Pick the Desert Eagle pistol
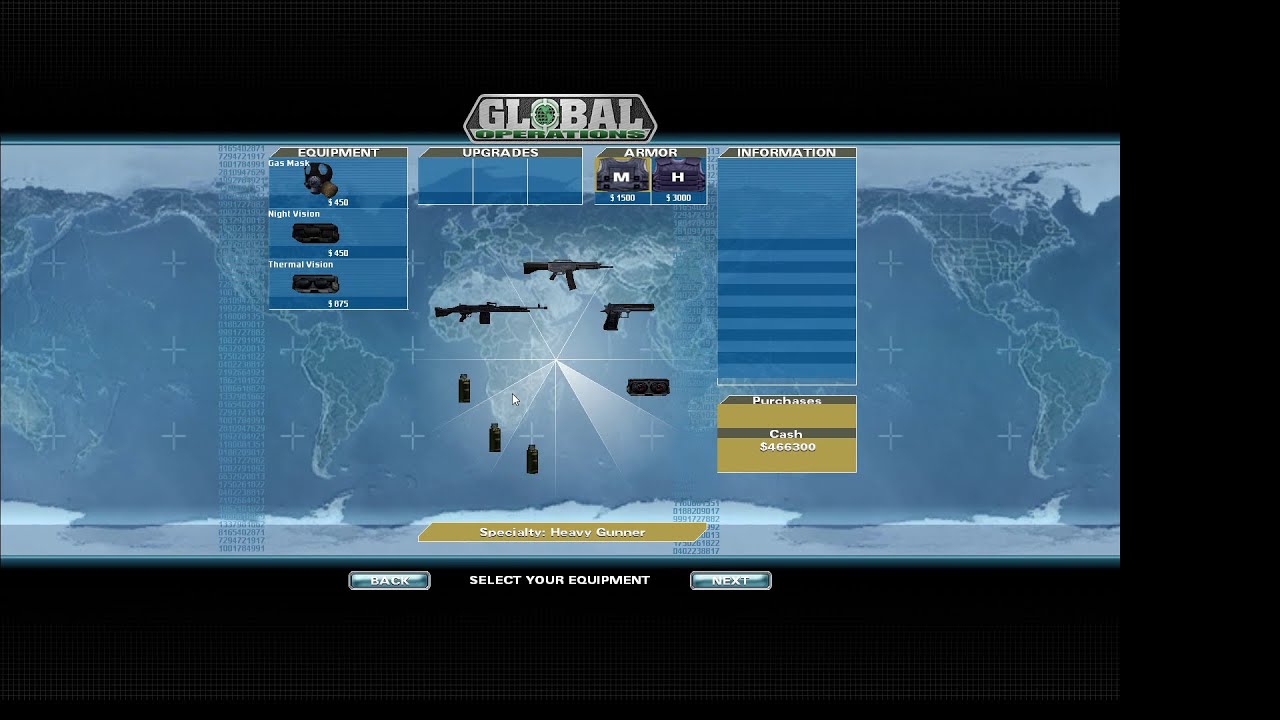 [628, 316]
